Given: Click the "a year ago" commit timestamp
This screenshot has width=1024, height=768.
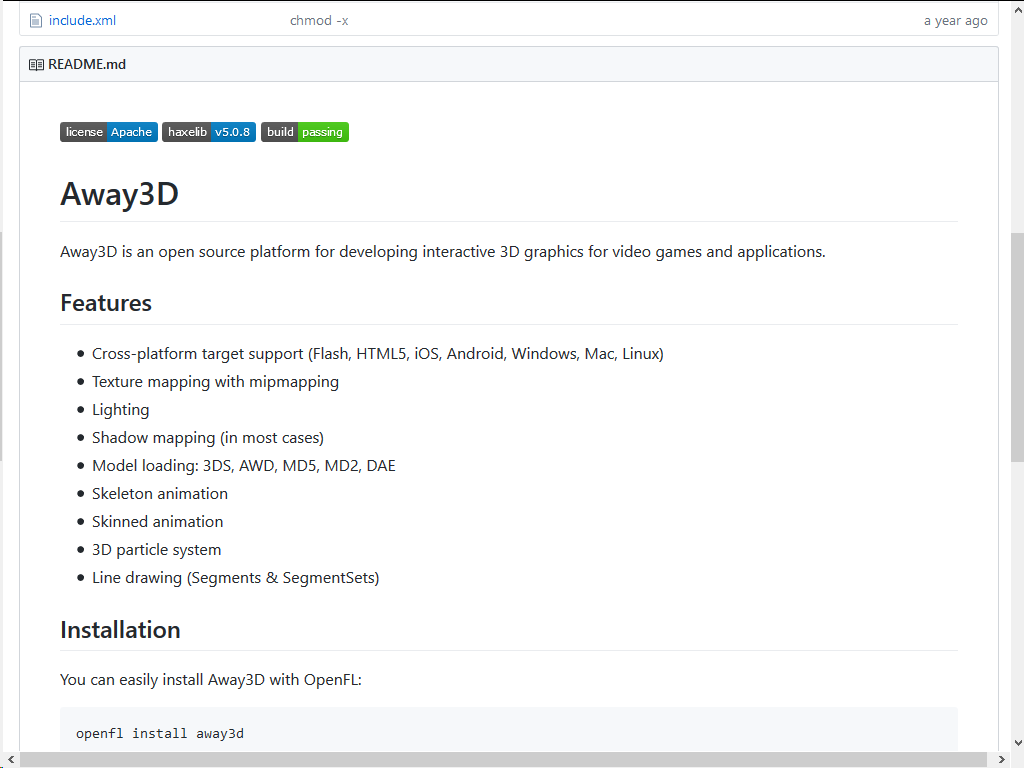Looking at the screenshot, I should click(x=955, y=20).
